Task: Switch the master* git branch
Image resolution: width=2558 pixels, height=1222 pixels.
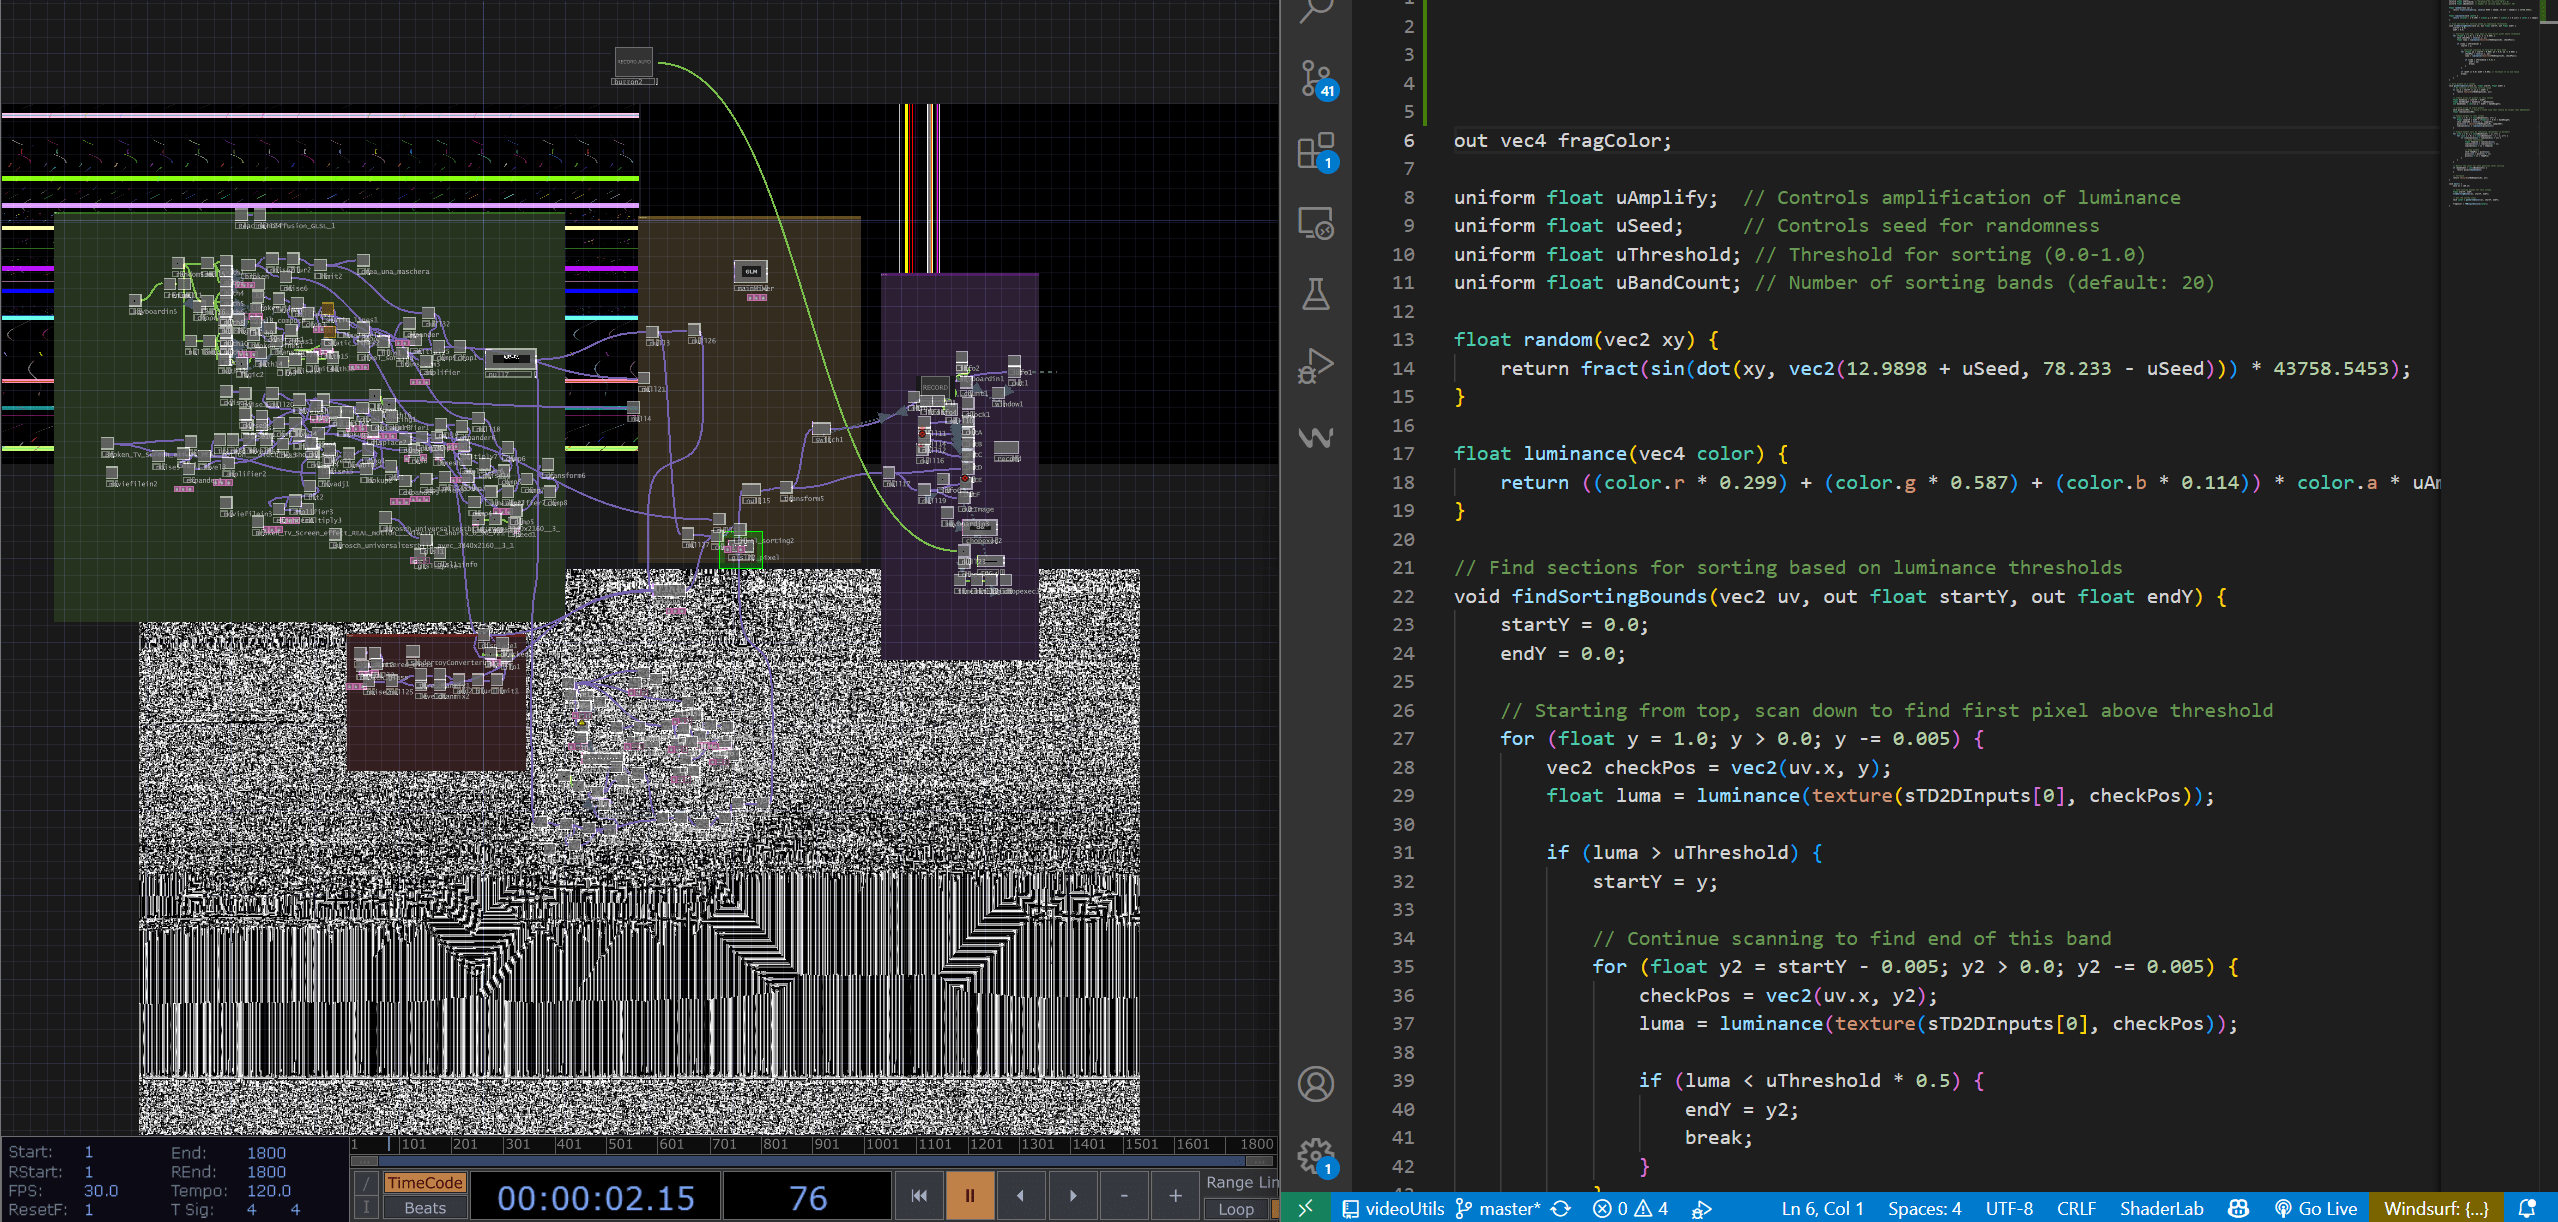Action: pos(1498,1208)
